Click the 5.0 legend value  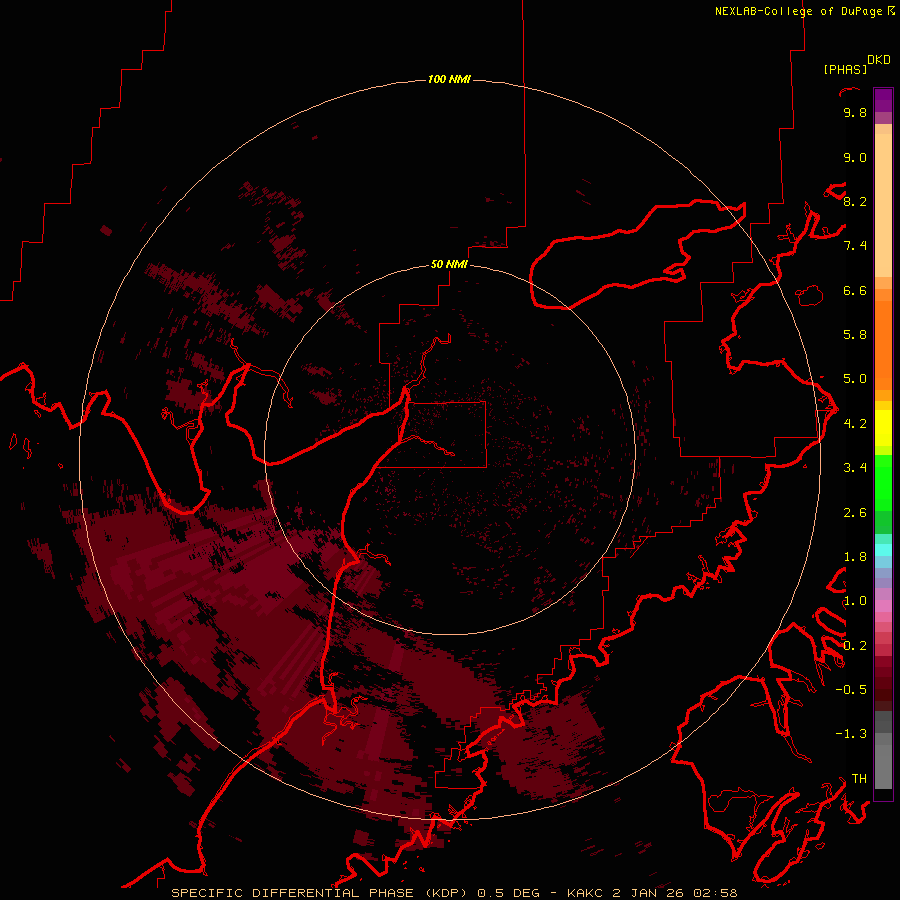click(855, 379)
